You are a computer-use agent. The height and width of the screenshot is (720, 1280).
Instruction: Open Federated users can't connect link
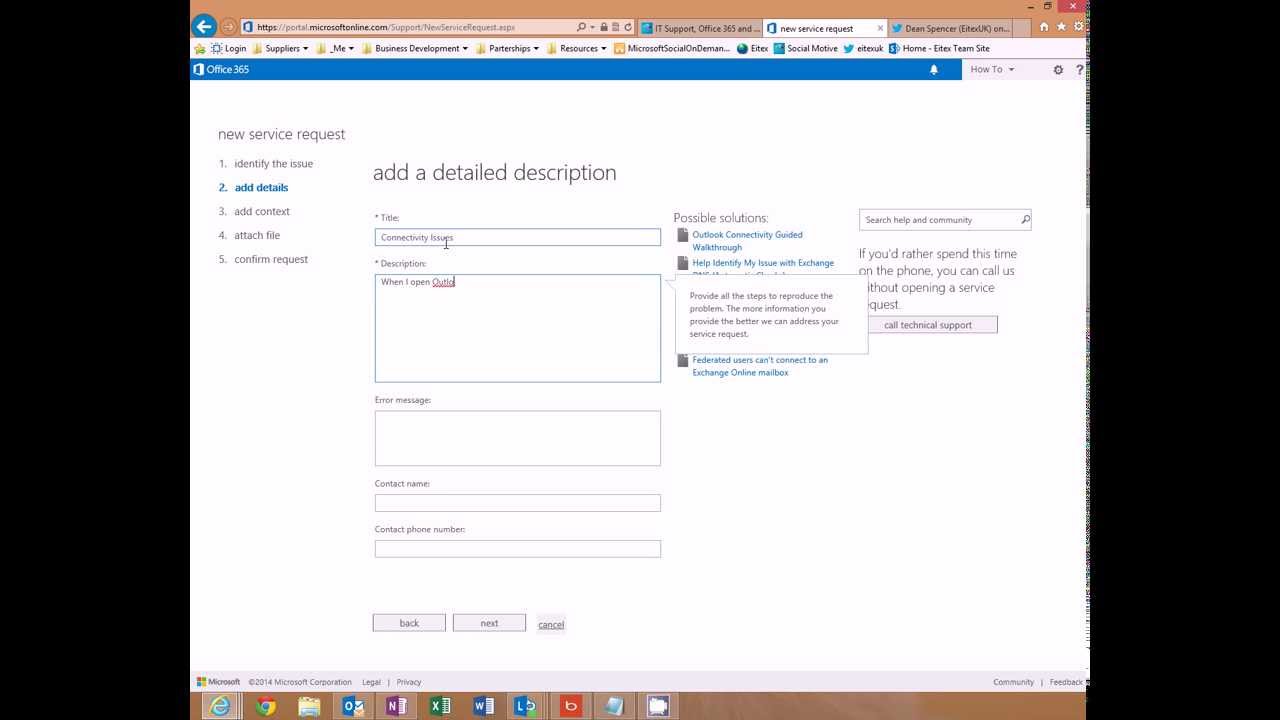pyautogui.click(x=760, y=366)
